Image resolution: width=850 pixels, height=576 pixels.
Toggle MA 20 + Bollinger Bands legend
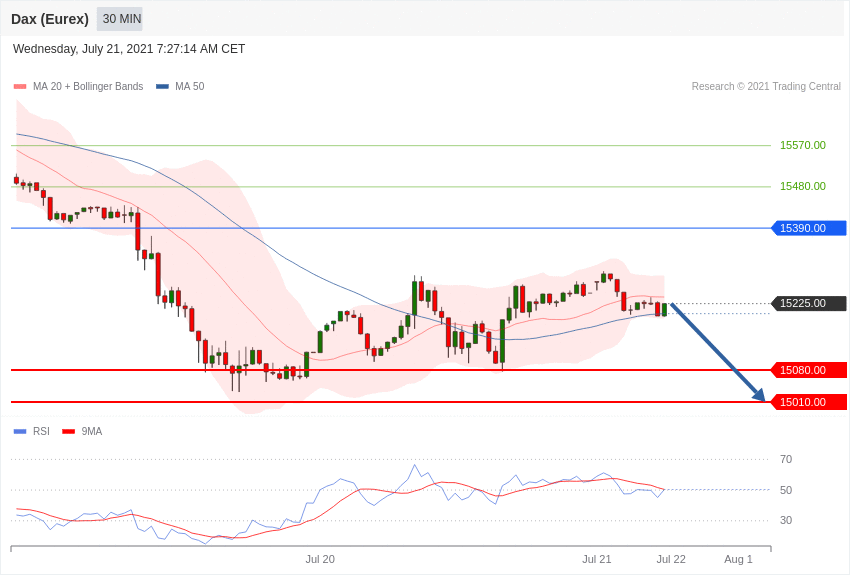[x=79, y=86]
